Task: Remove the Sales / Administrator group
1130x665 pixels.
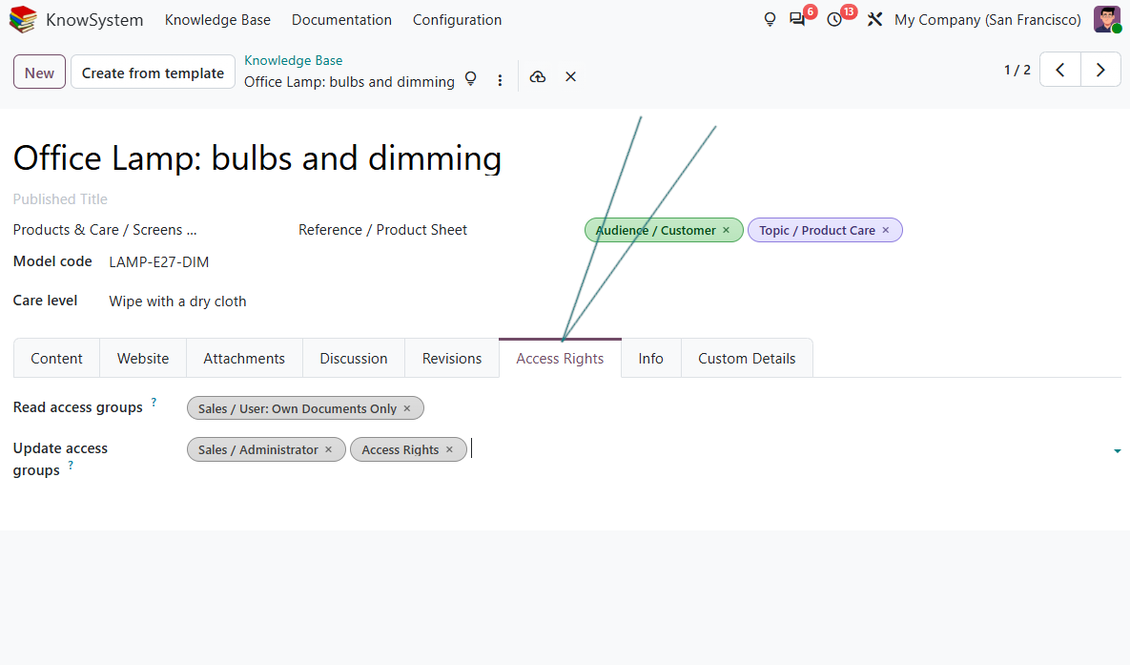Action: click(x=329, y=450)
